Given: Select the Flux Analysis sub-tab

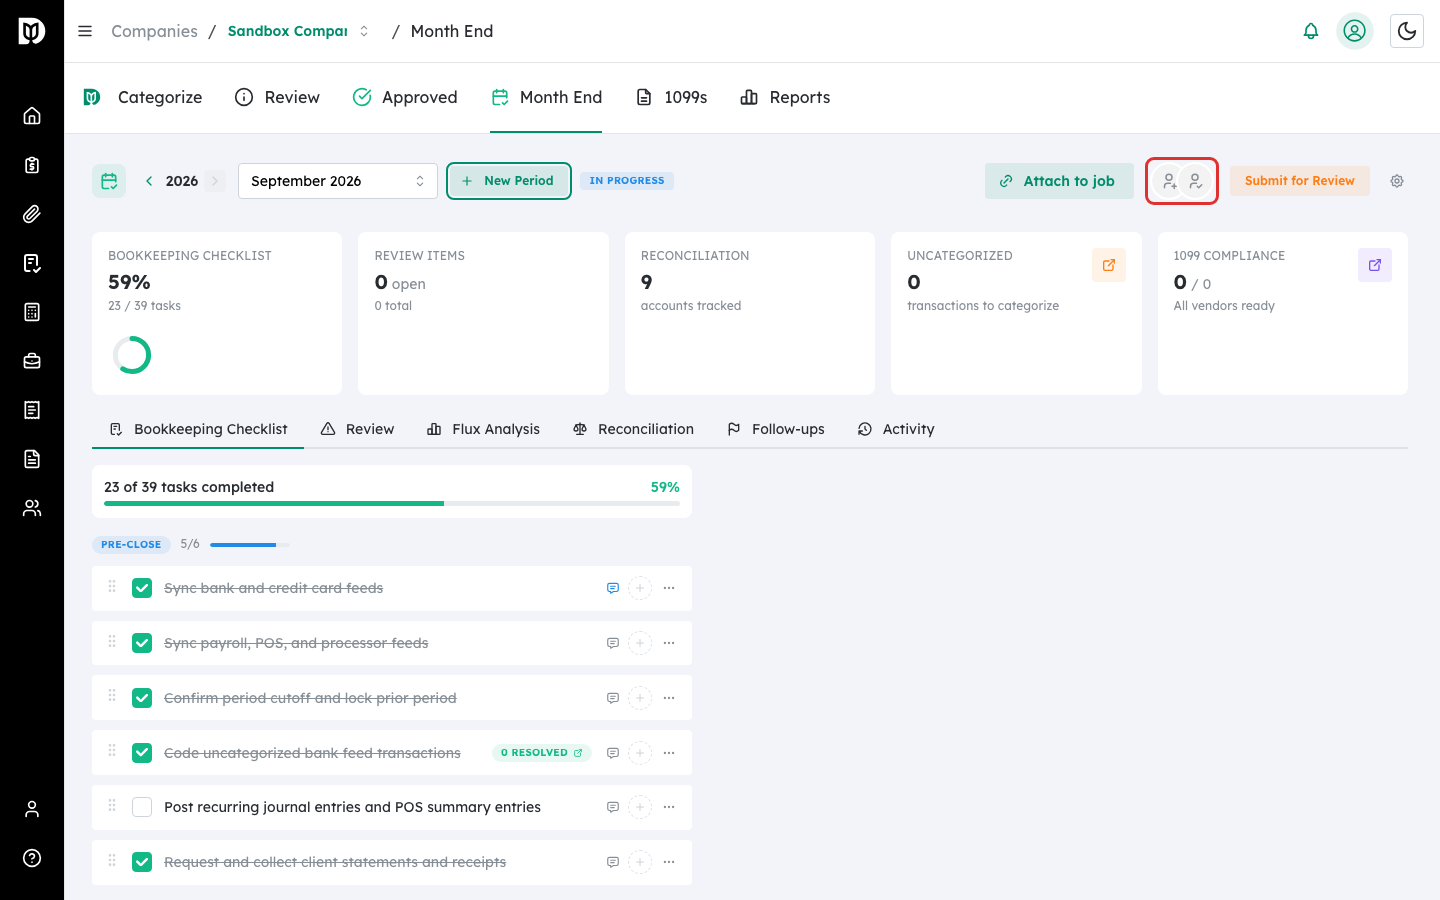Looking at the screenshot, I should click(483, 429).
